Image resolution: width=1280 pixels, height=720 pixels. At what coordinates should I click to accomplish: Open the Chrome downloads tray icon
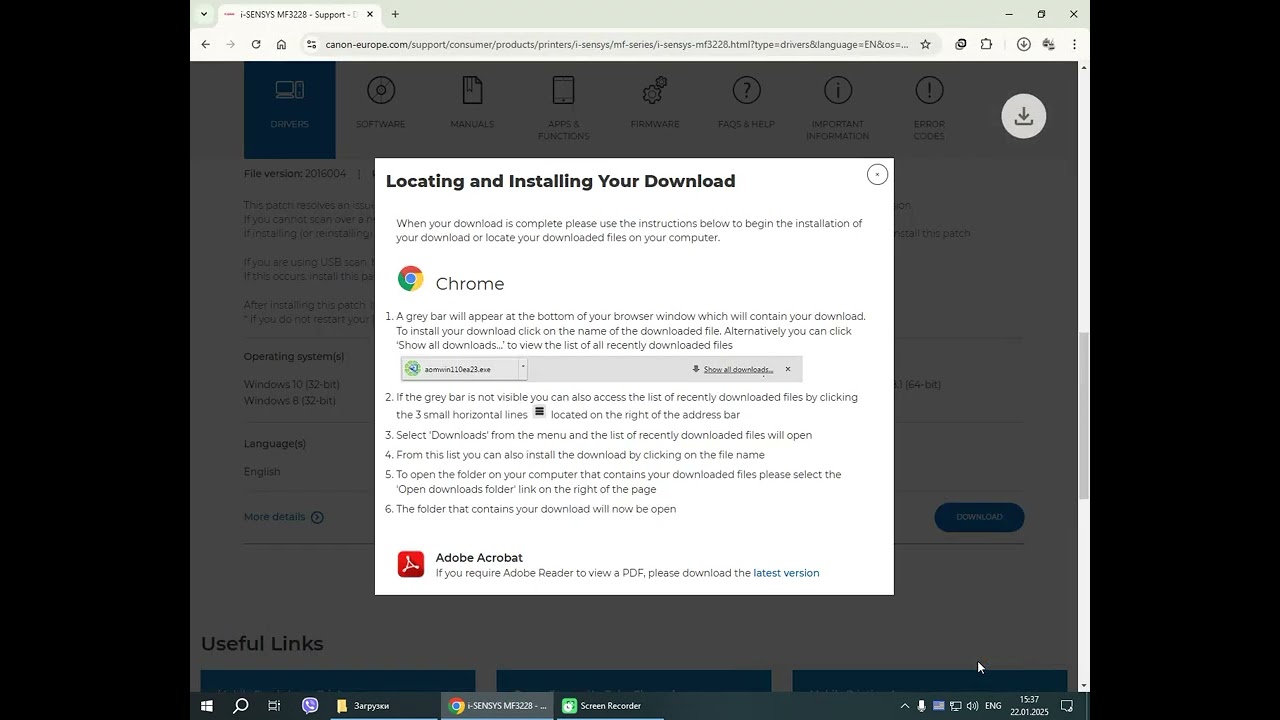tap(1023, 44)
